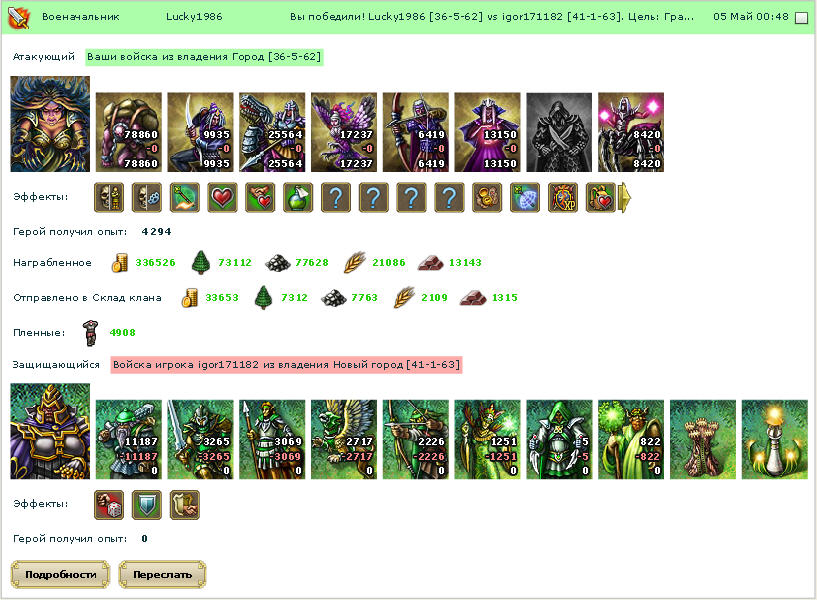Click the greyed-out hooded assassin unit
This screenshot has width=817, height=600.
559,132
